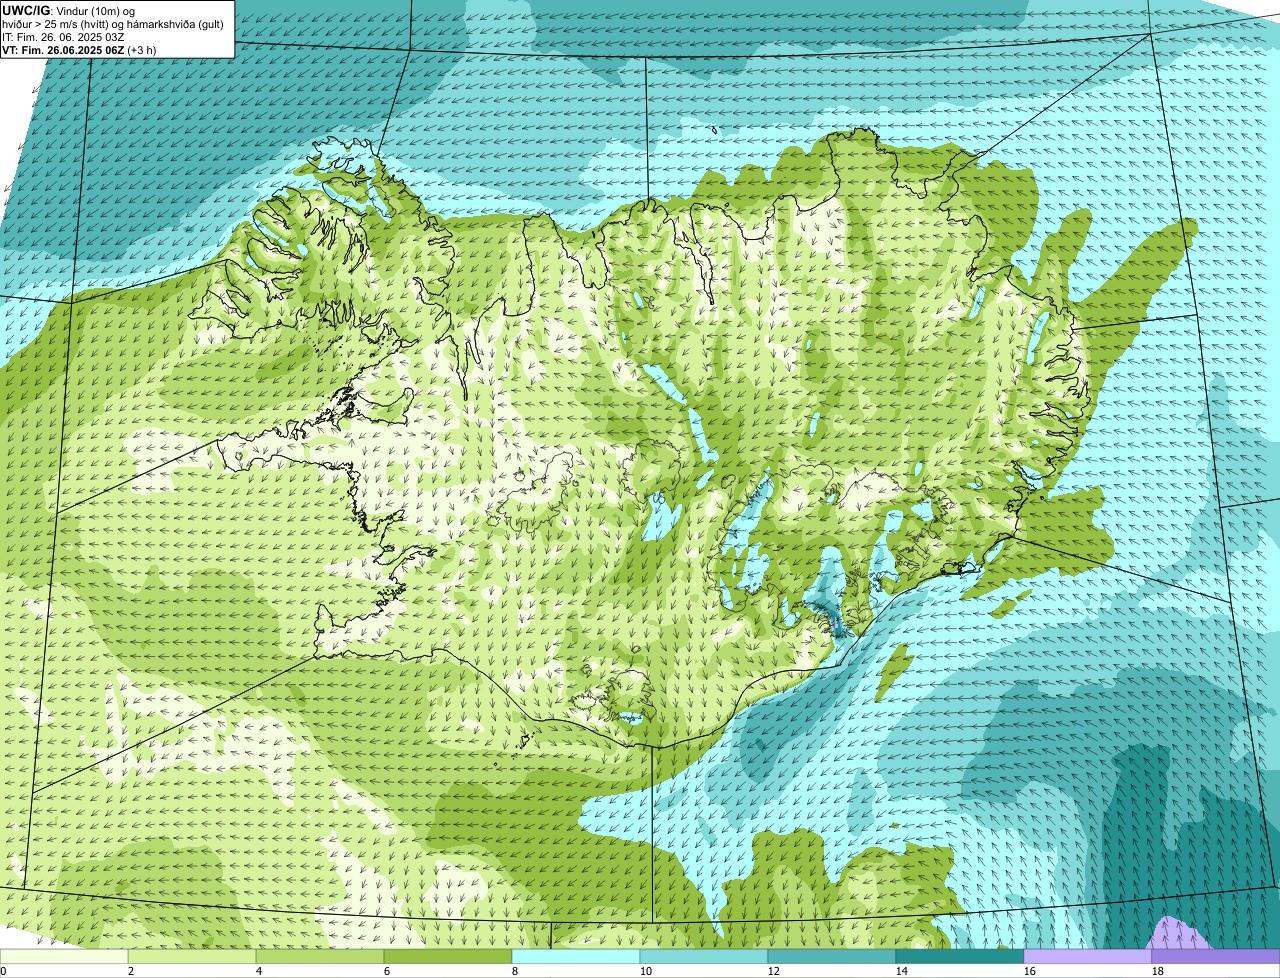The image size is (1280, 978).
Task: Pick the 16–18 m/s lavender legend swatch
Action: tap(1088, 956)
